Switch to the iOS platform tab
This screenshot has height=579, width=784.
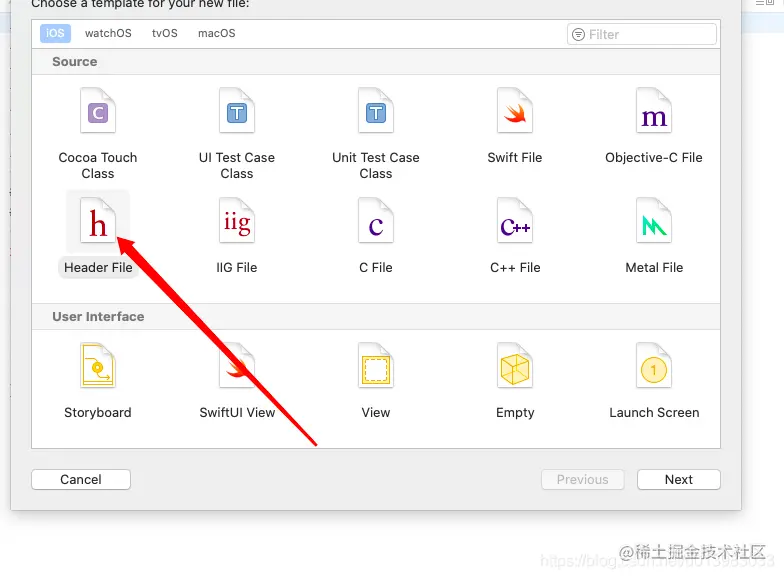[x=55, y=34]
